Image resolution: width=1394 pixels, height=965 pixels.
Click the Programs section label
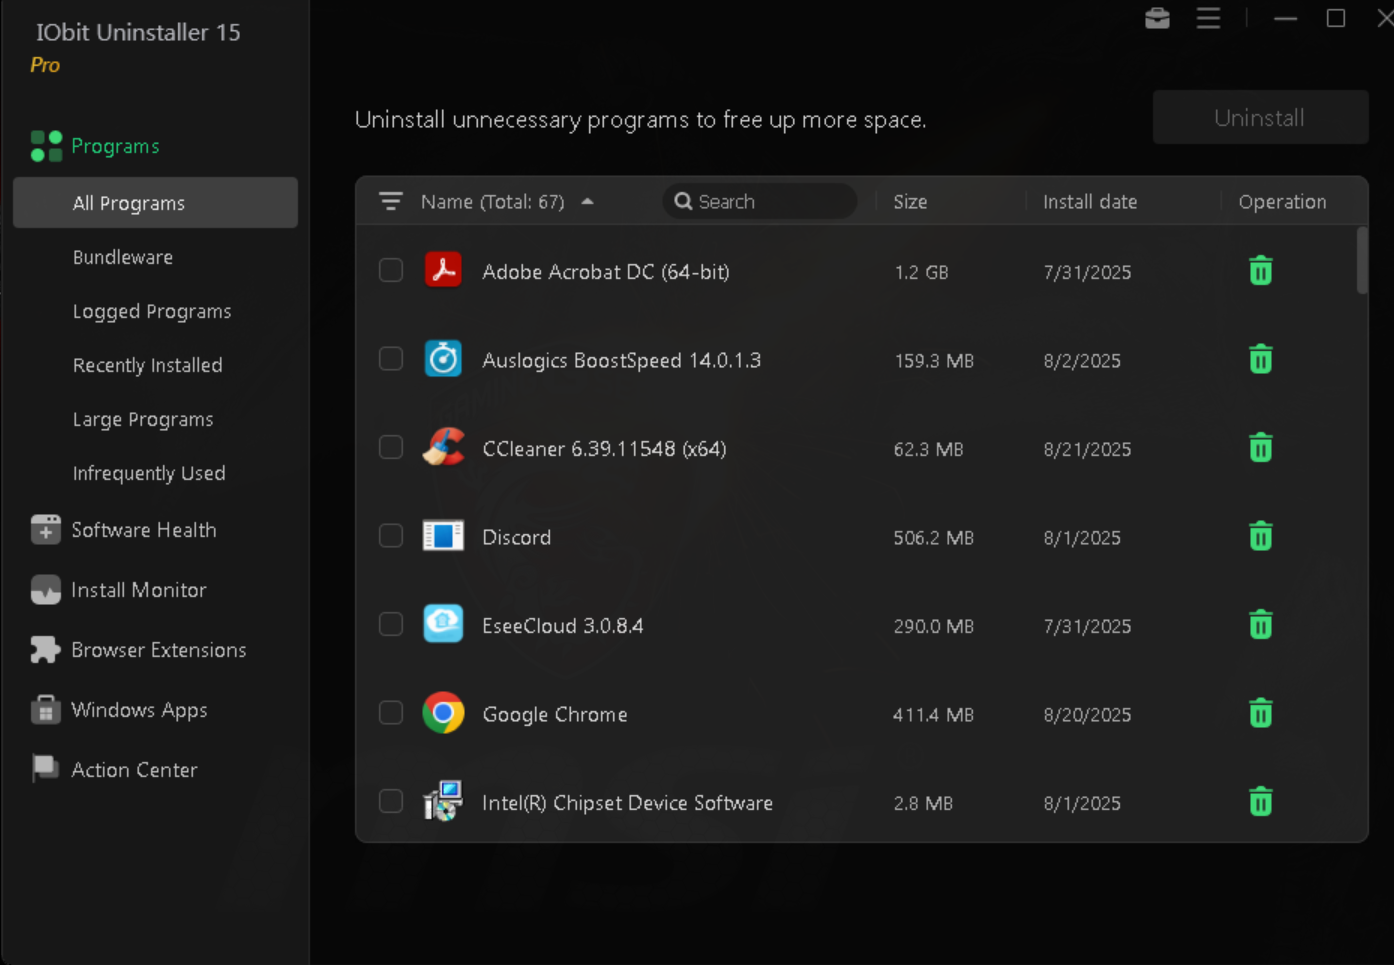click(x=115, y=146)
